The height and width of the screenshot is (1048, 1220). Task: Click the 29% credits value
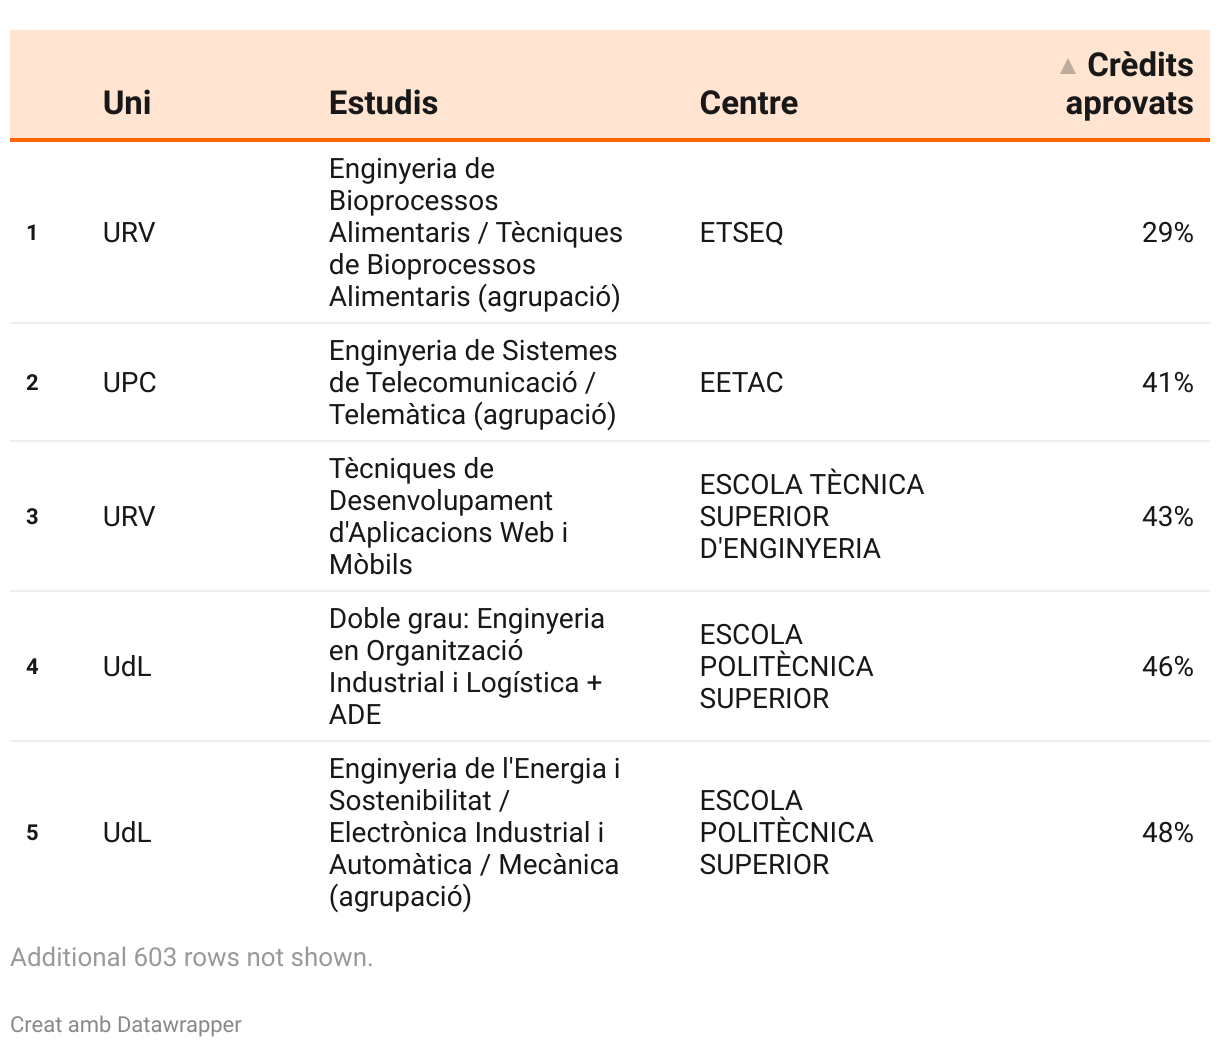(1168, 233)
